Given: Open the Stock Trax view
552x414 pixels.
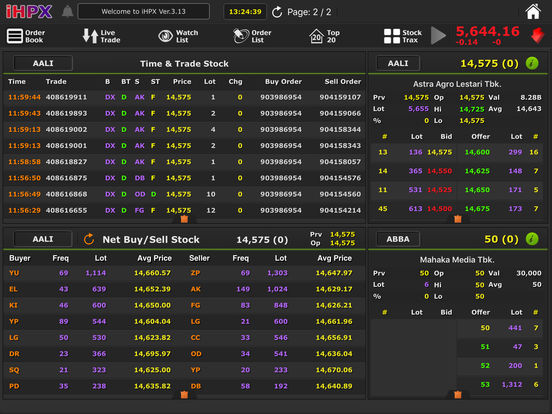Looking at the screenshot, I should coord(402,36).
